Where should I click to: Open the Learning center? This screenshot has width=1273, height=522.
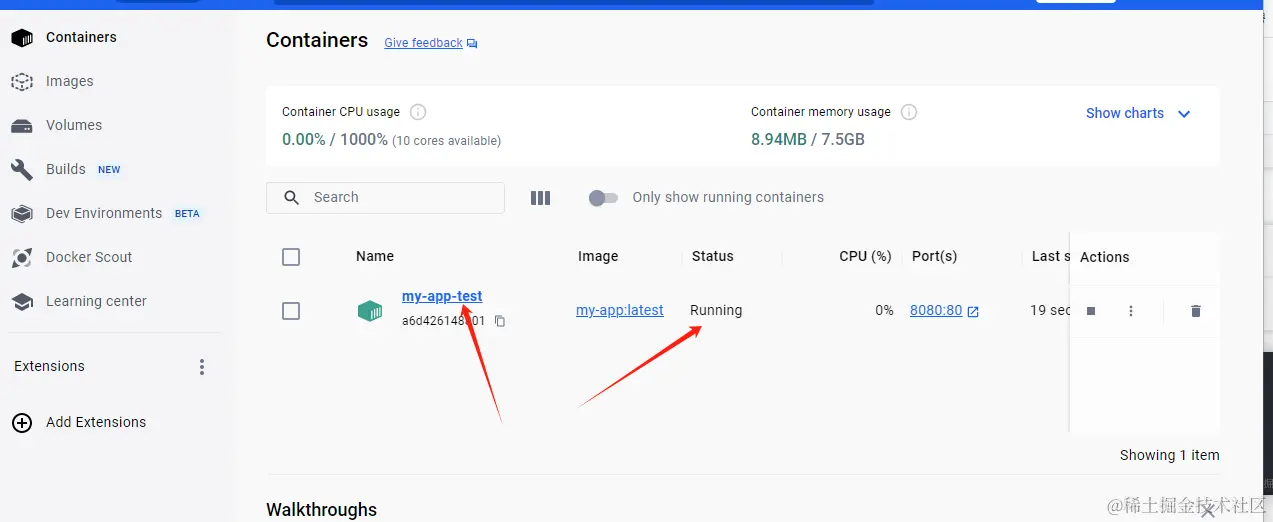[96, 301]
